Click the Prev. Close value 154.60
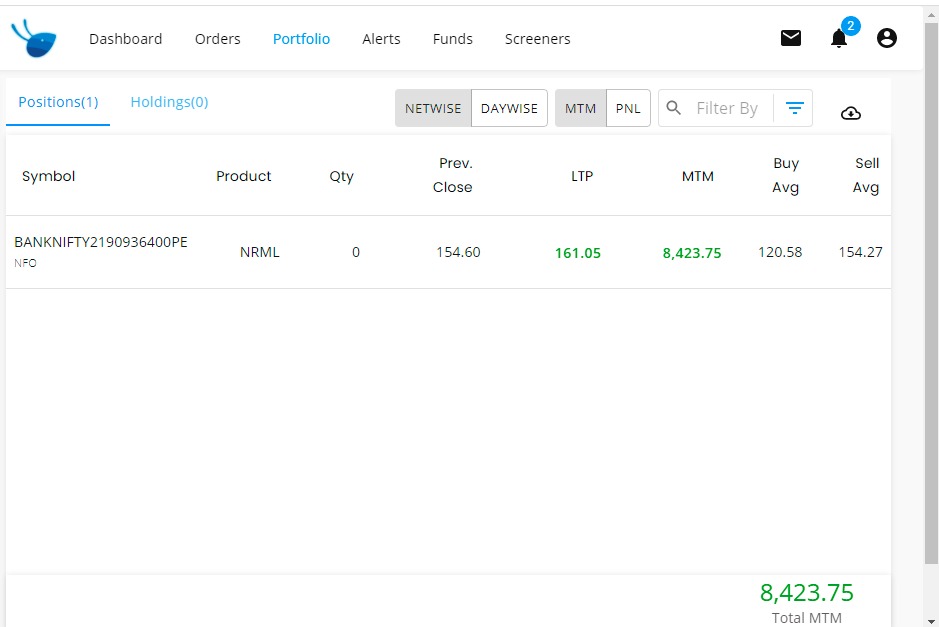Viewport: 939px width, 627px height. point(458,252)
